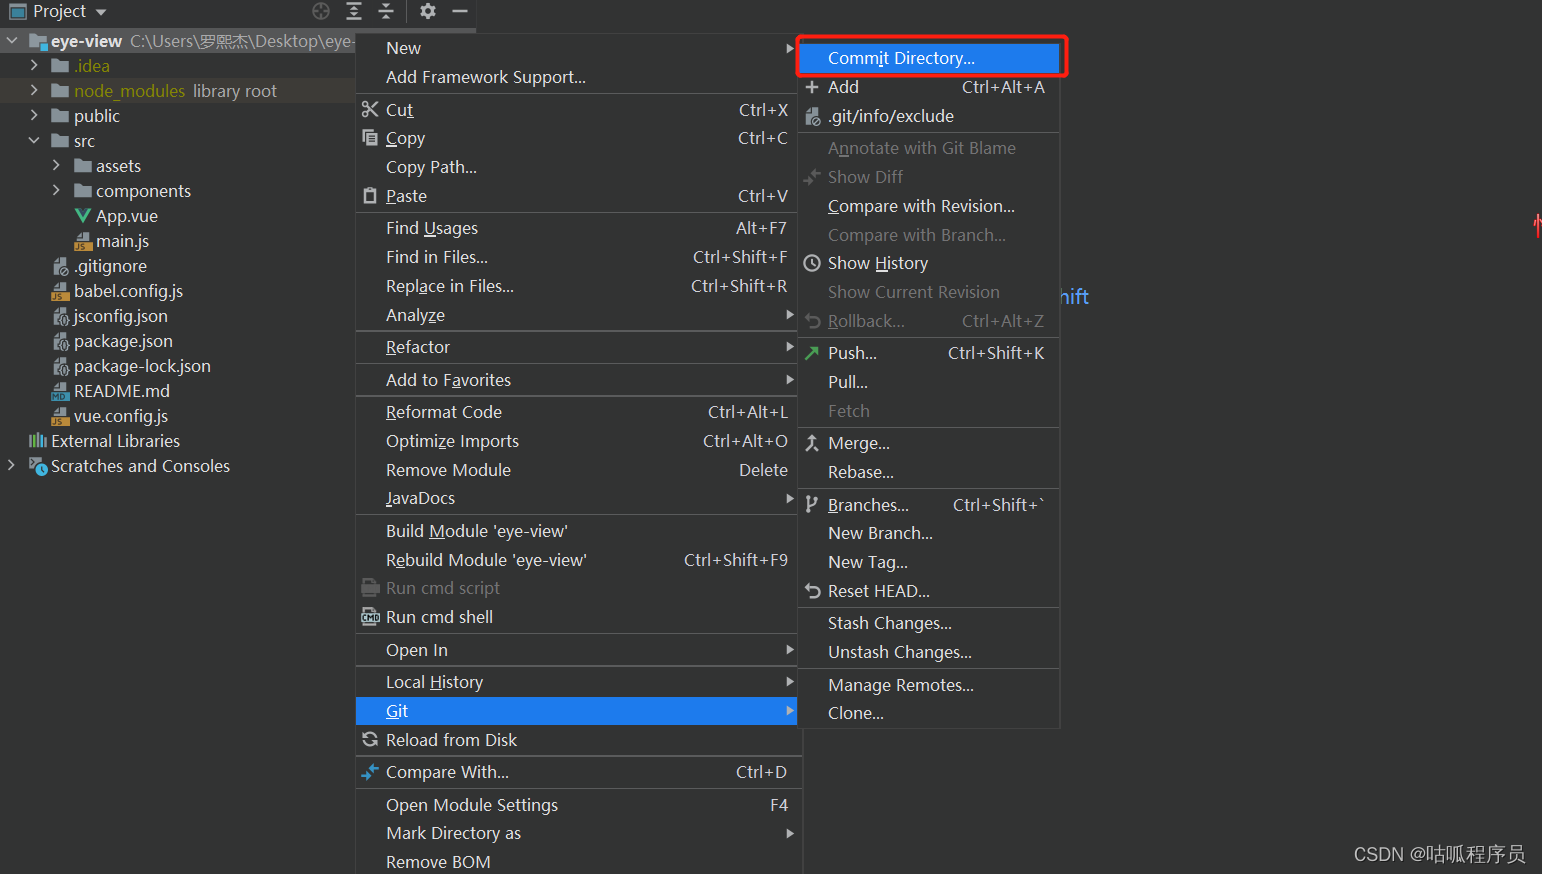The height and width of the screenshot is (874, 1542).
Task: Hide the Project panel with minus icon
Action: tap(460, 11)
